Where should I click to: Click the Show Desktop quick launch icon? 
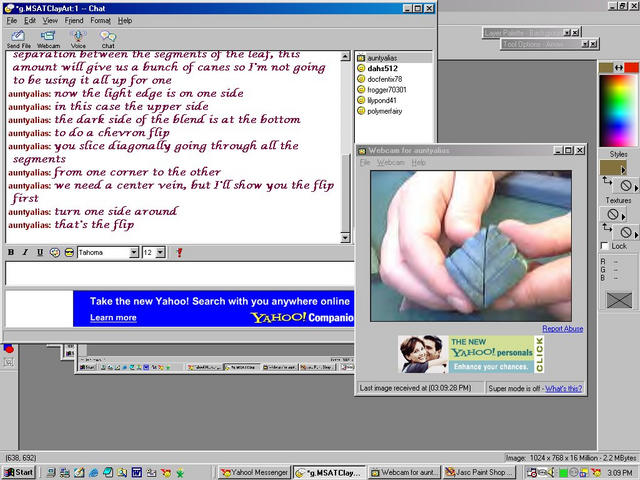(79, 473)
